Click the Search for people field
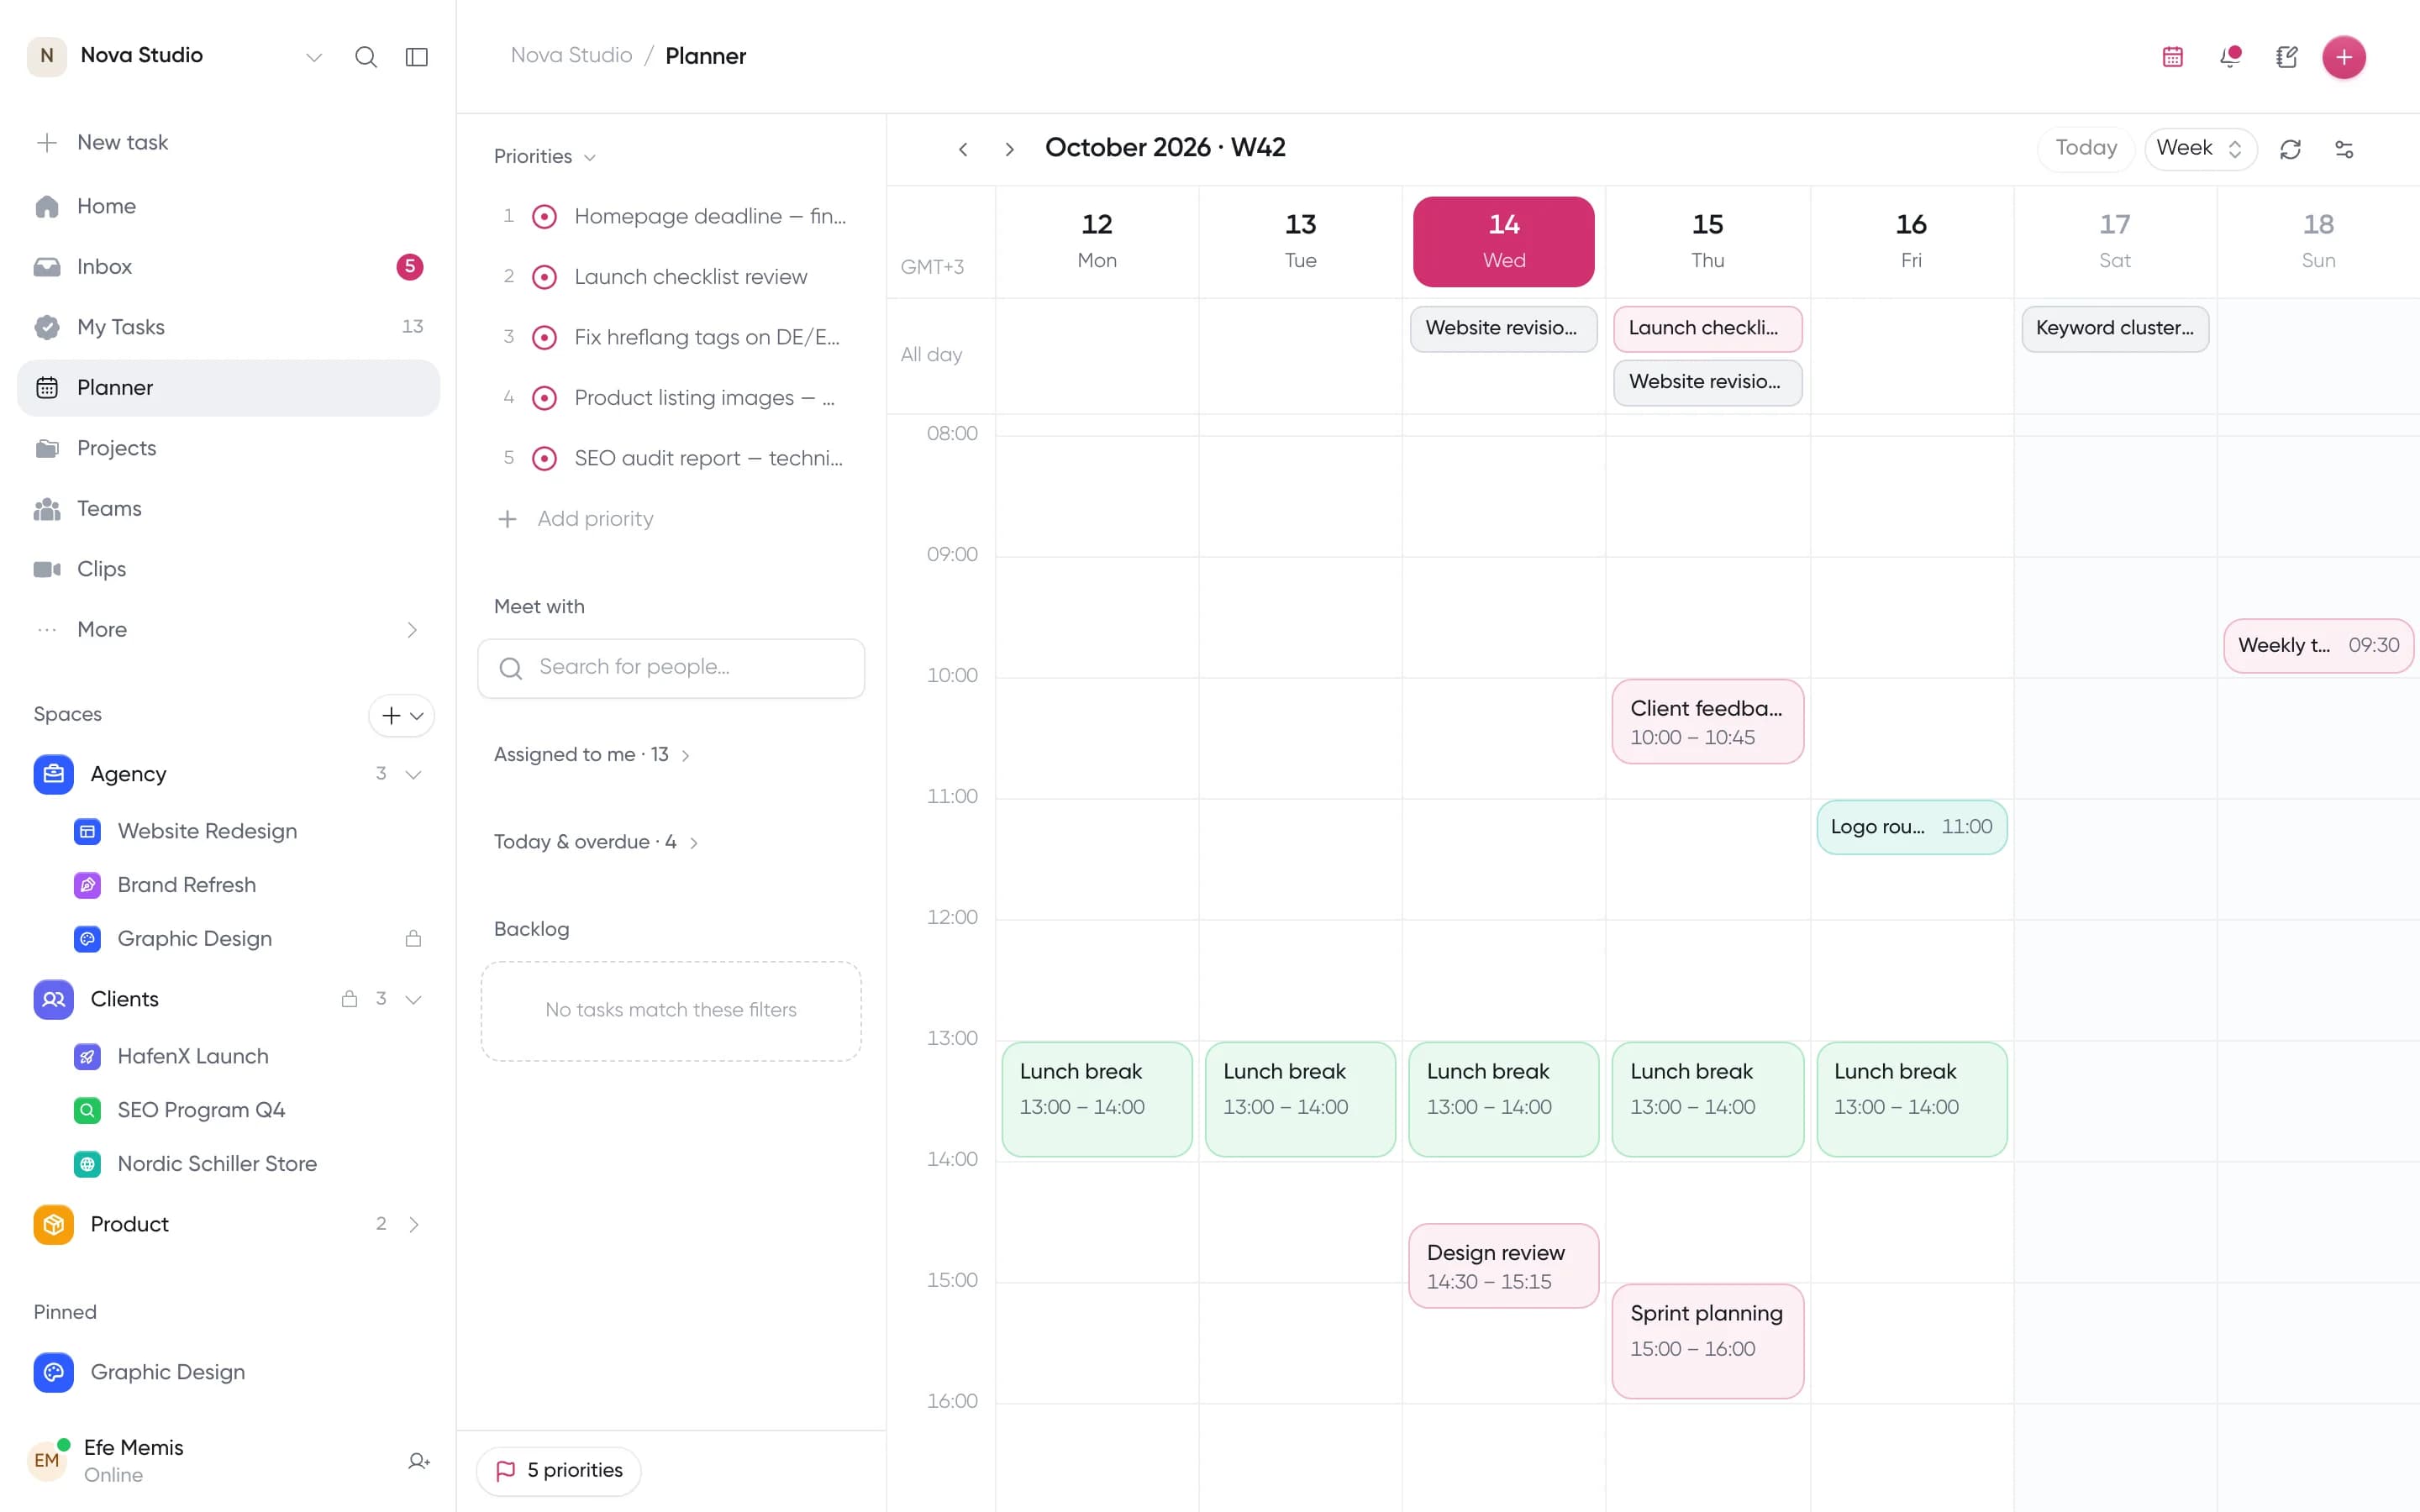Image resolution: width=2420 pixels, height=1512 pixels. (671, 668)
